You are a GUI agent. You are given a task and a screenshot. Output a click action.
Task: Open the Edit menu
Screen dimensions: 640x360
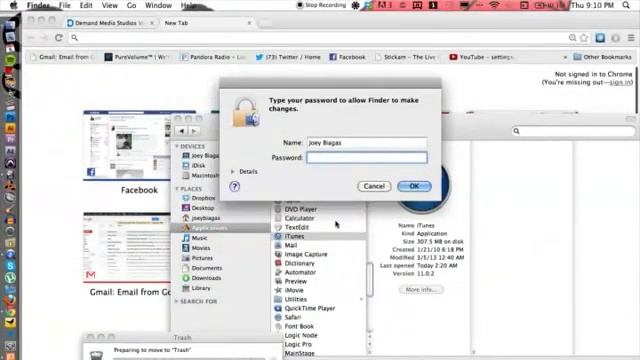point(86,5)
